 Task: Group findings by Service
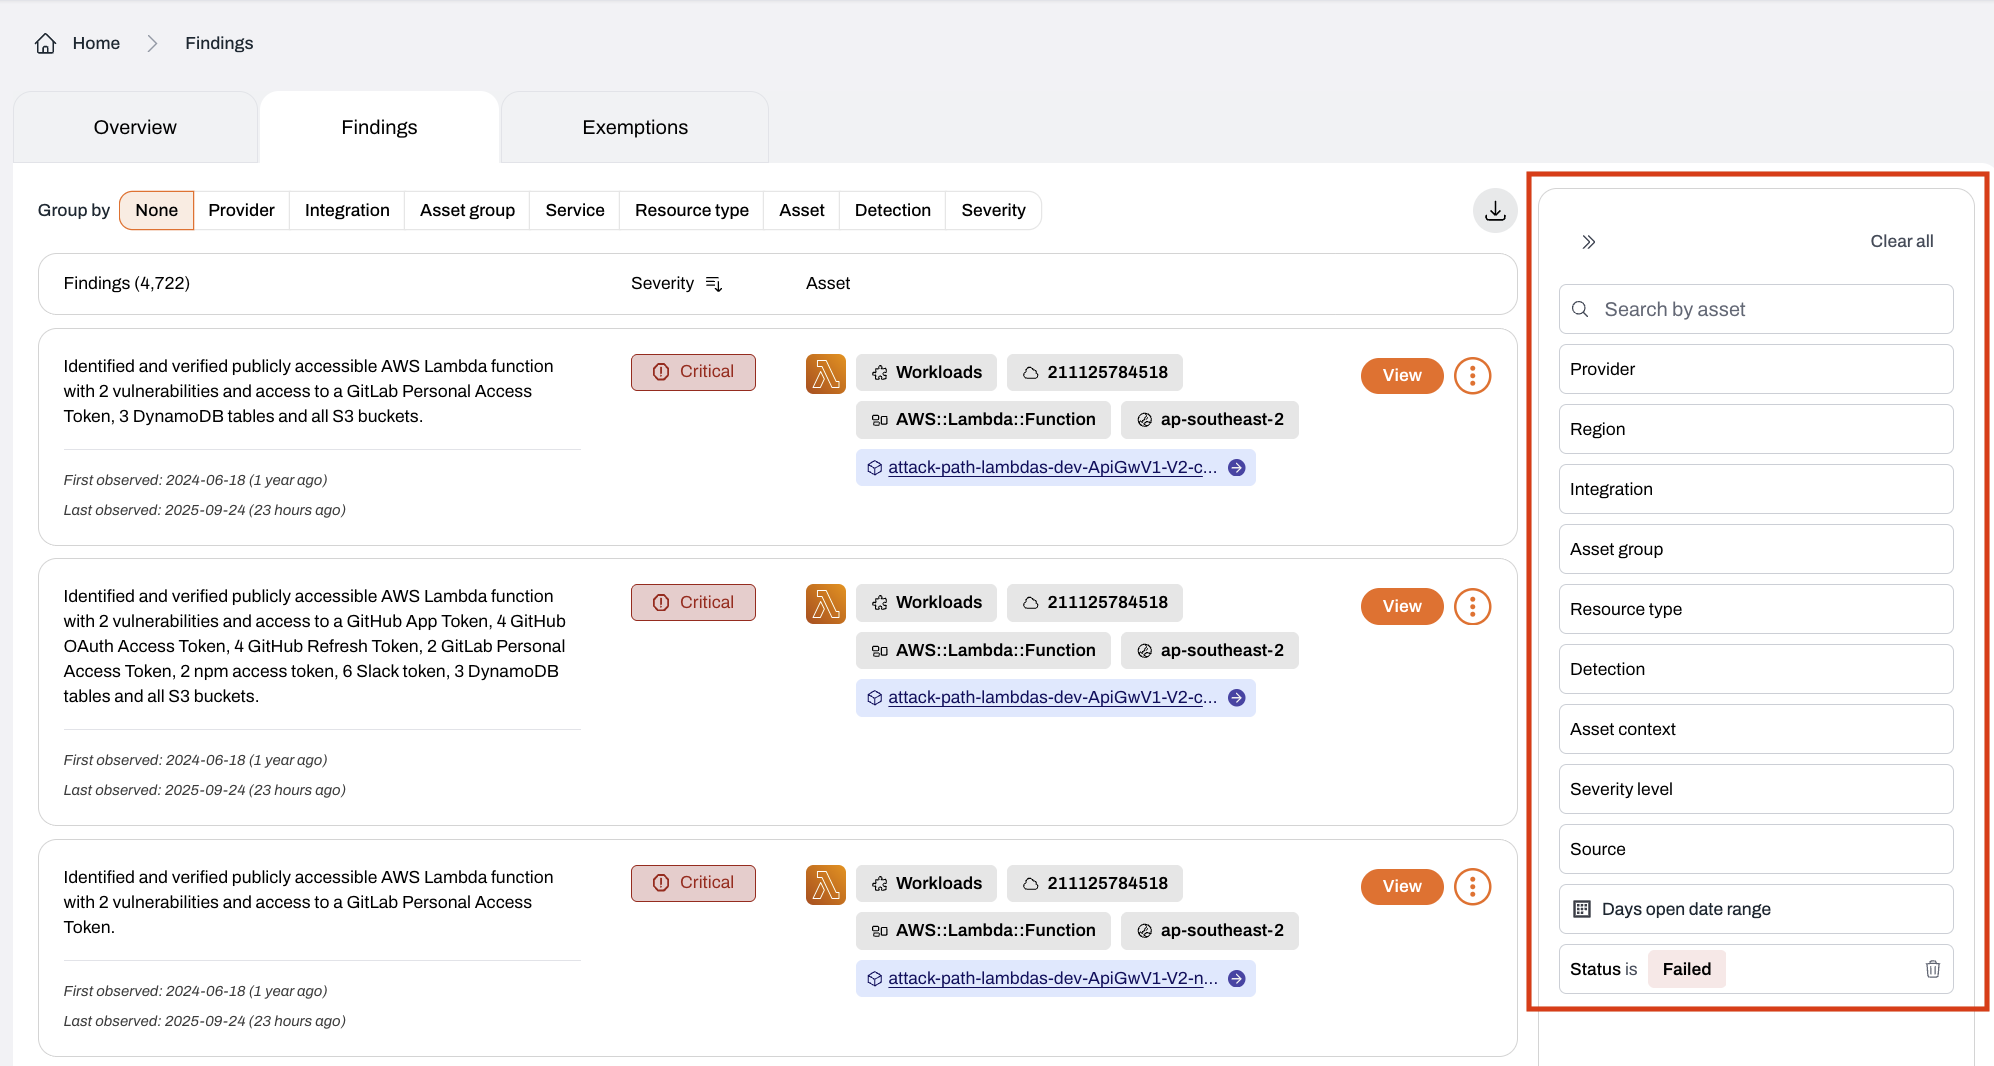(575, 210)
